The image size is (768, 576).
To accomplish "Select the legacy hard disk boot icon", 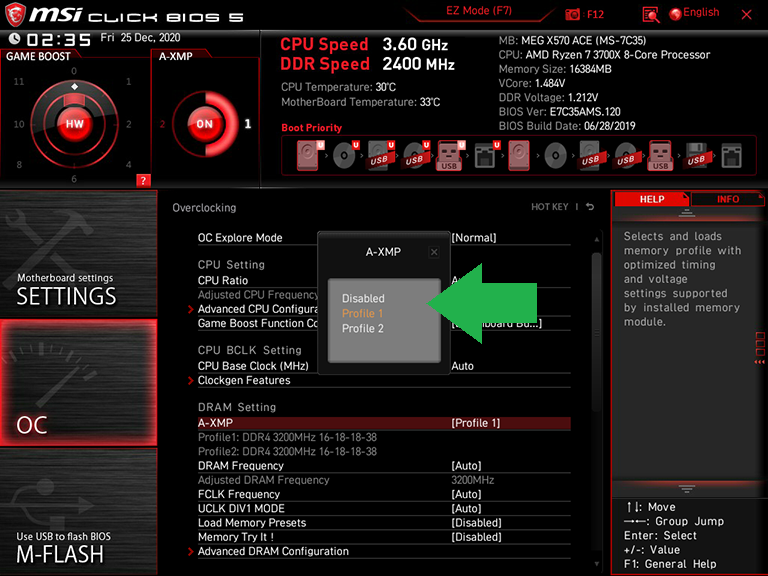I will tap(519, 155).
